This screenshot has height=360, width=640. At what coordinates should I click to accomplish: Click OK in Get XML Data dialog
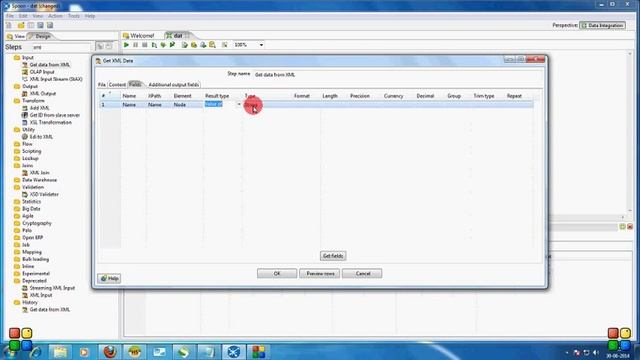point(277,273)
